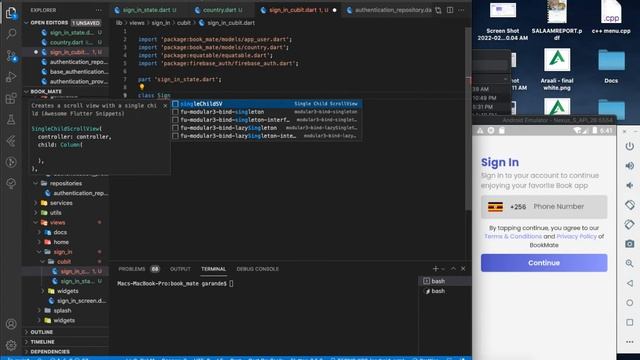Image resolution: width=640 pixels, height=360 pixels.
Task: Click emulator overview square button
Action: pos(629,322)
